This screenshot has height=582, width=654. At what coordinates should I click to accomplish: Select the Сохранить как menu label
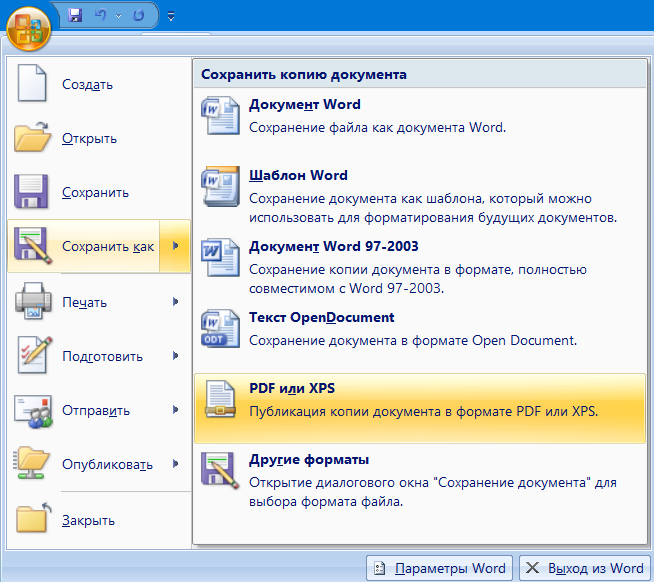108,247
